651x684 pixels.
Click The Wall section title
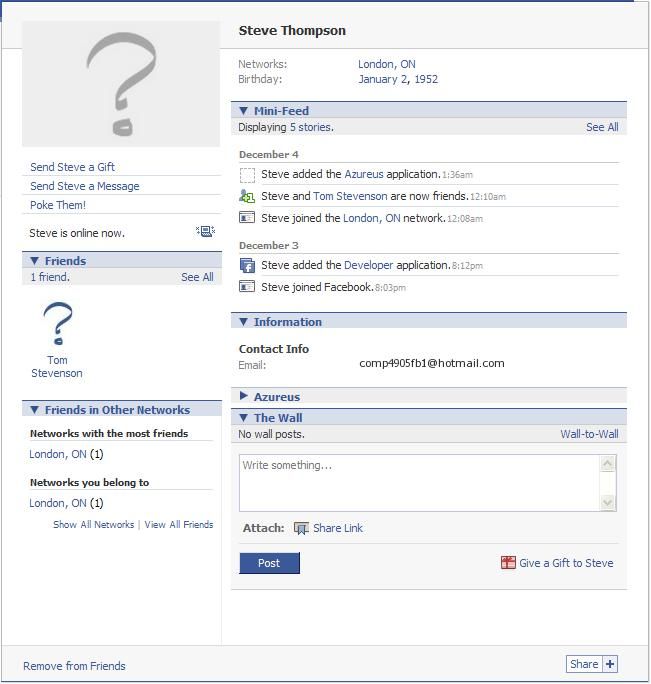(278, 418)
